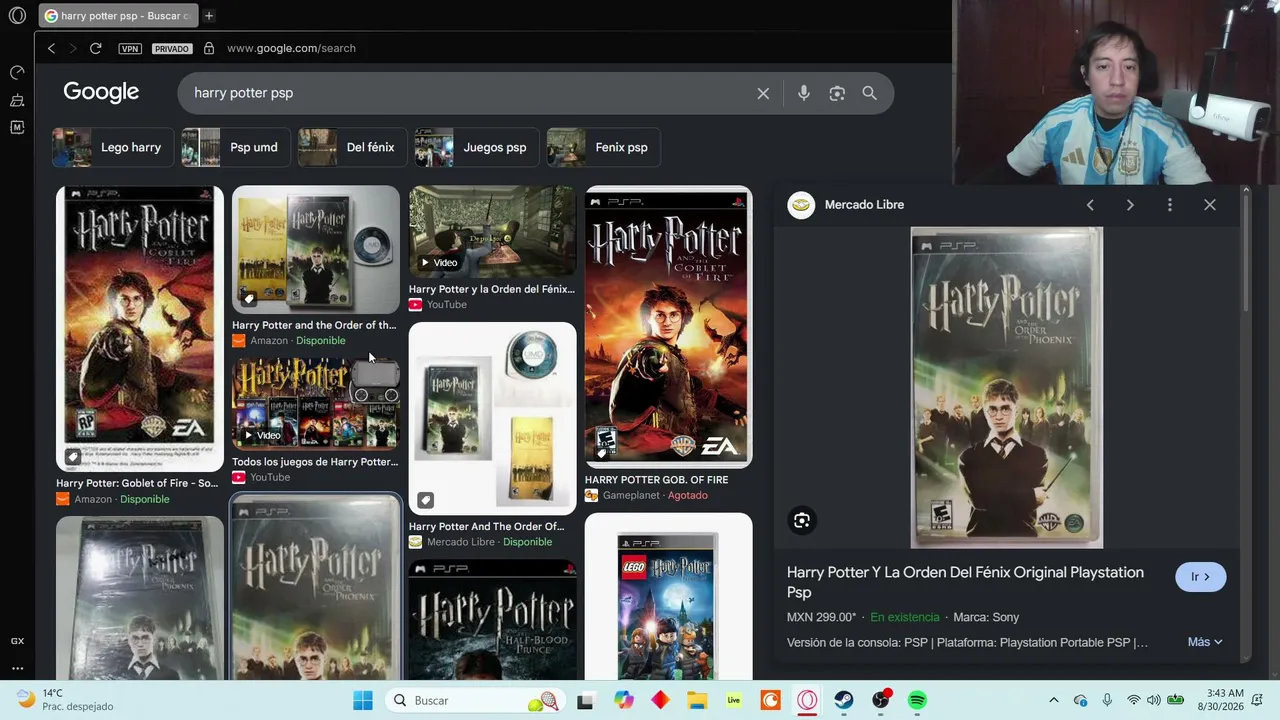Click the GX corner icon in sidebar
1280x720 pixels.
17,641
